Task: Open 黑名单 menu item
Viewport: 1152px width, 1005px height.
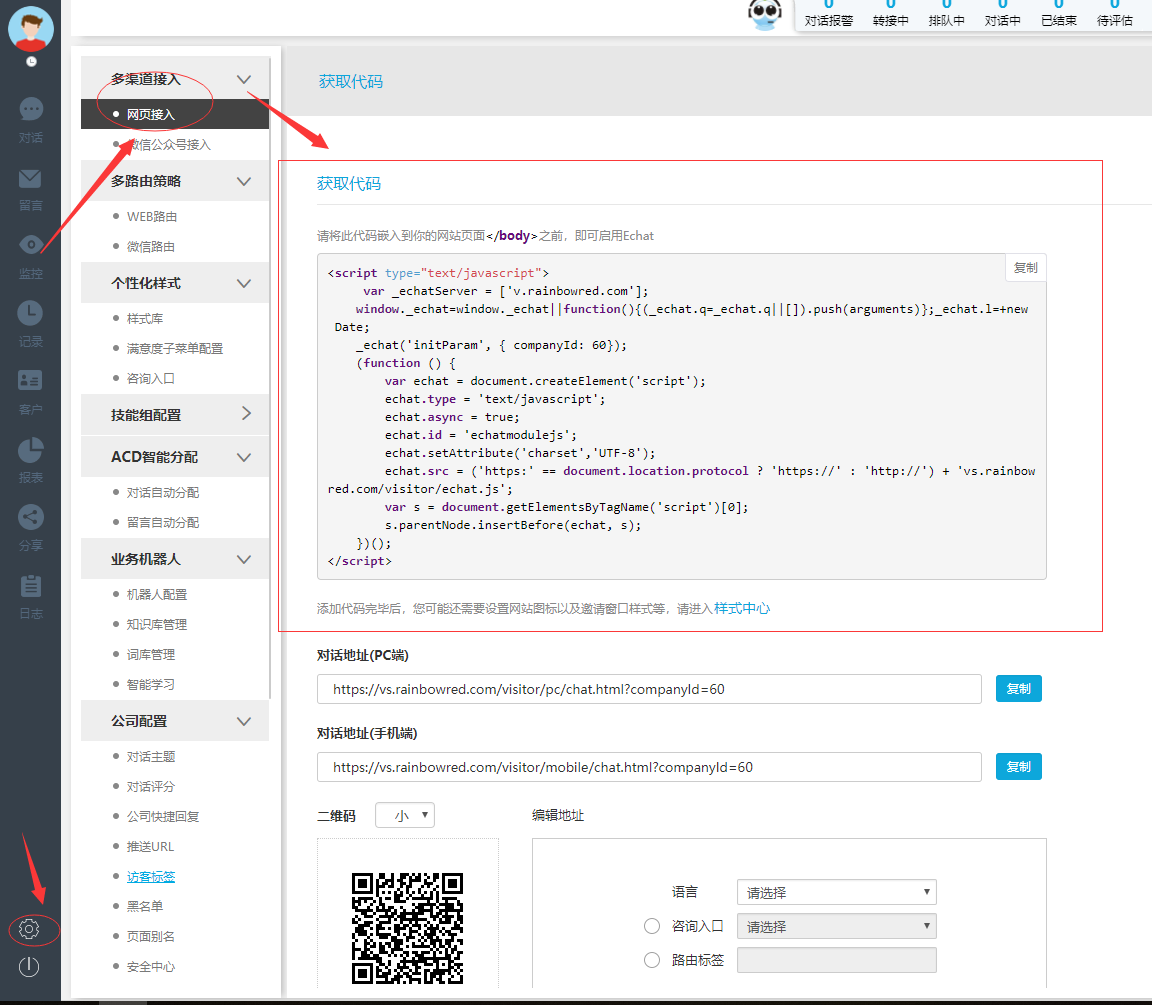Action: pos(145,907)
